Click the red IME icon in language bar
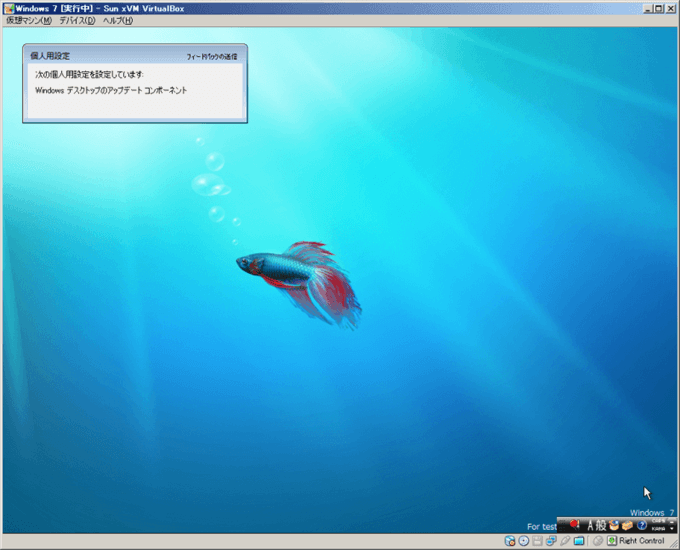Screen dimensions: 680x550 (575, 524)
